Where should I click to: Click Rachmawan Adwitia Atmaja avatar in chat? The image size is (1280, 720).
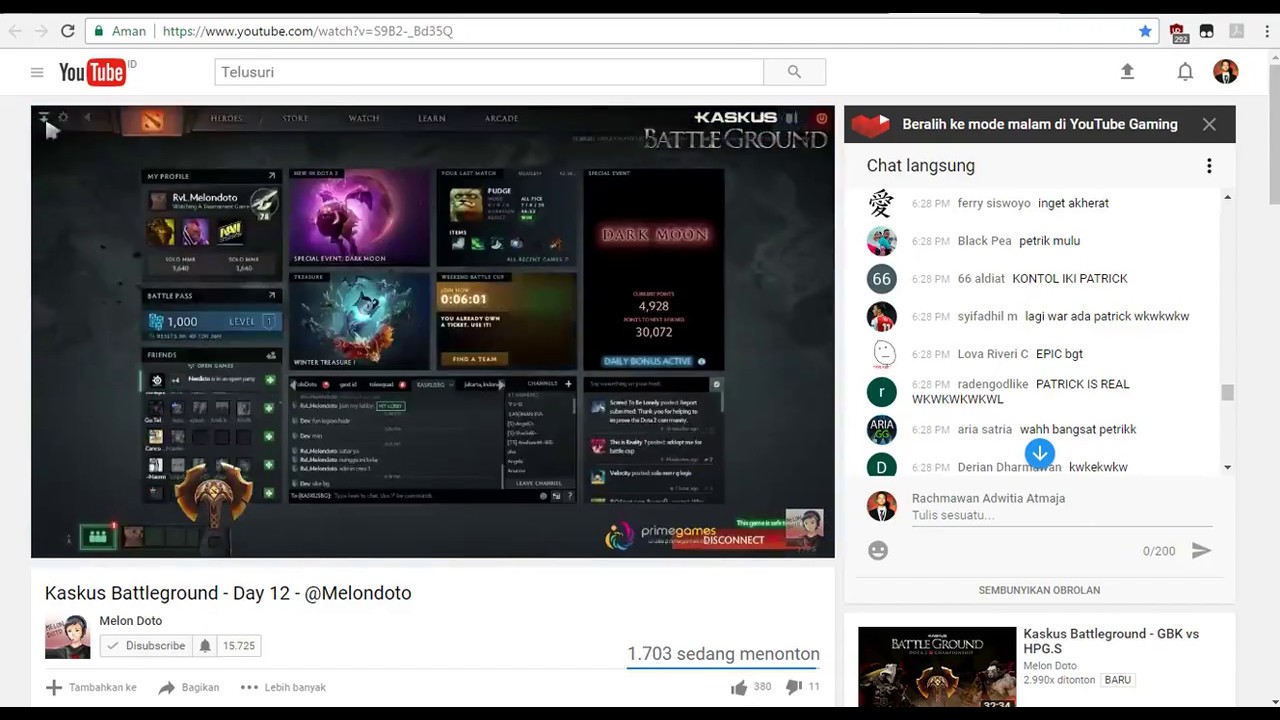881,506
